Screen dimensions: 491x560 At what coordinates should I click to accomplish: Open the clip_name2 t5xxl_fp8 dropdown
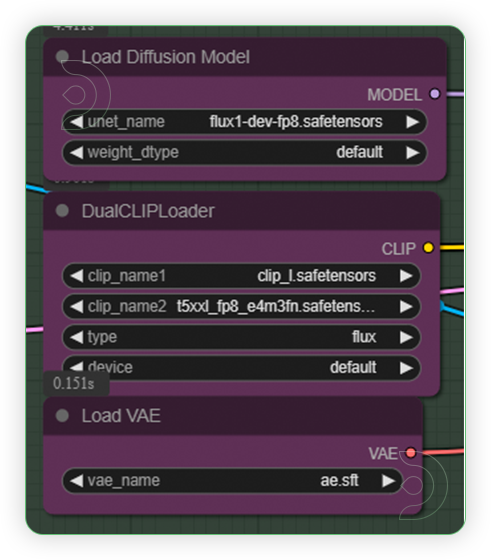(x=241, y=307)
